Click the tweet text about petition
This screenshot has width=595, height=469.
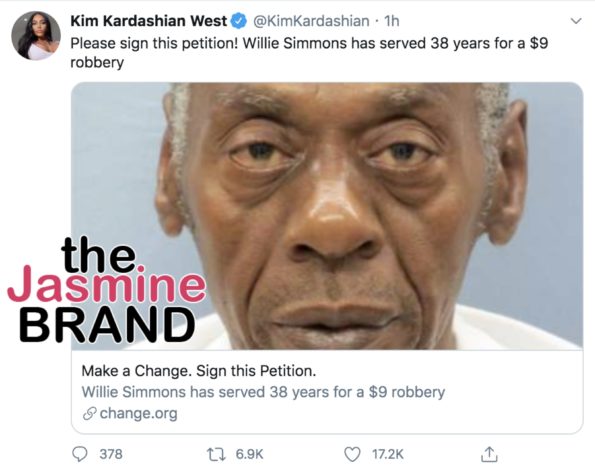click(309, 52)
